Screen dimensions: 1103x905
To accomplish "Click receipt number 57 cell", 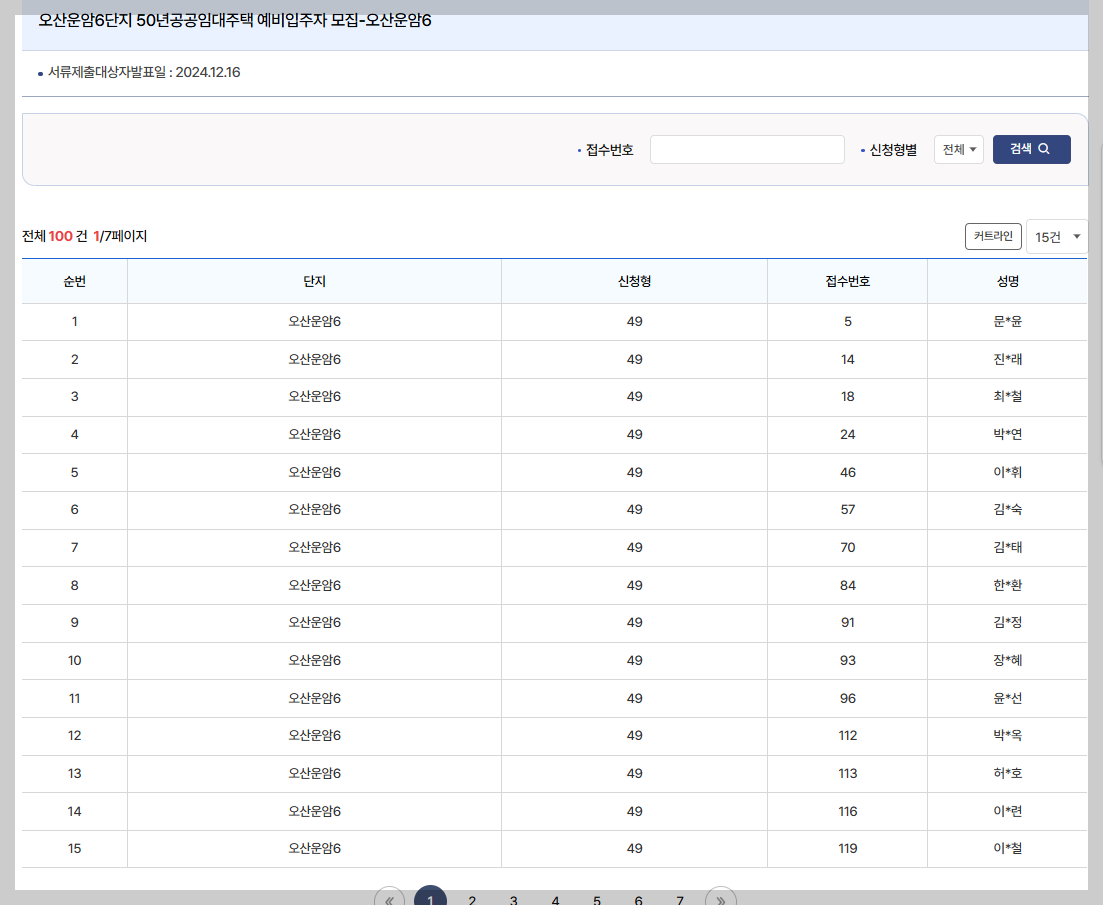I will point(848,510).
